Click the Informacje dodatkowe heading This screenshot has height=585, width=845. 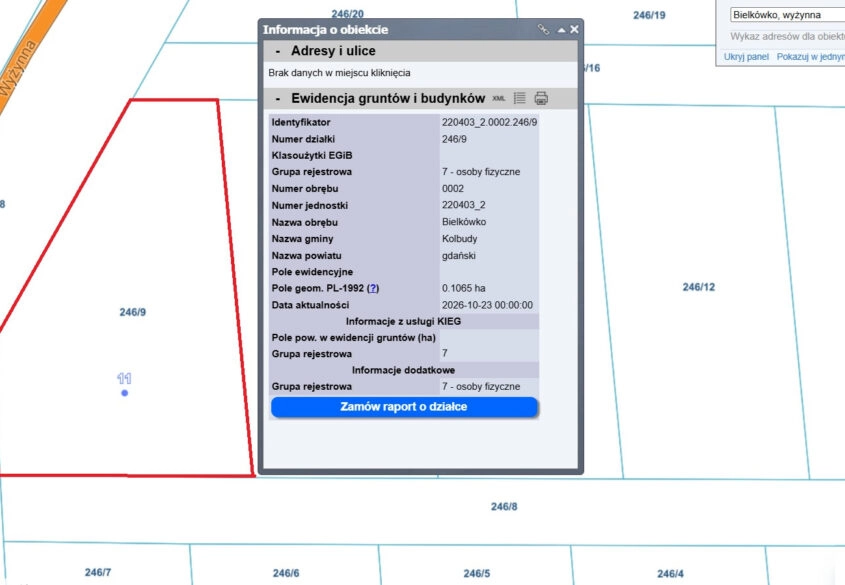[403, 370]
